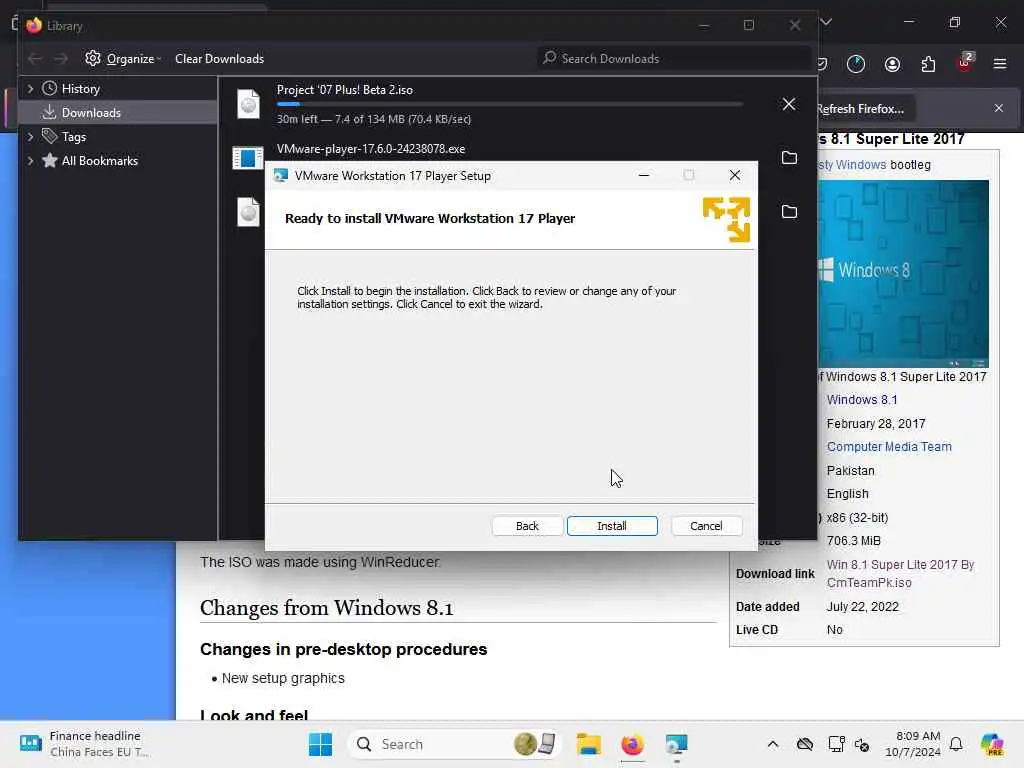Open the Windows 8.1 link on page

coord(861,400)
